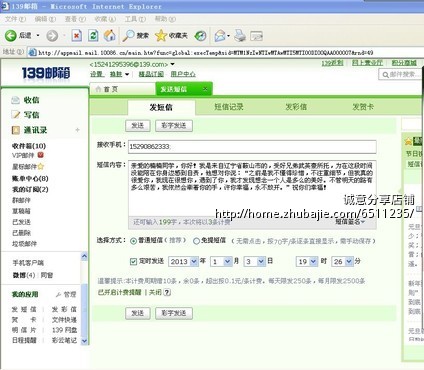Click the Print toolbar icon
Image resolution: width=424 pixels, height=370 pixels.
click(240, 36)
